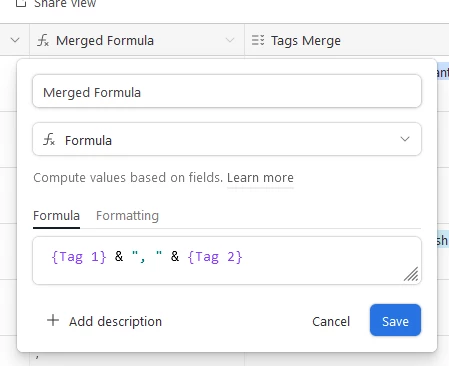Switch to the Formatting tab
This screenshot has height=366, width=449.
[127, 216]
